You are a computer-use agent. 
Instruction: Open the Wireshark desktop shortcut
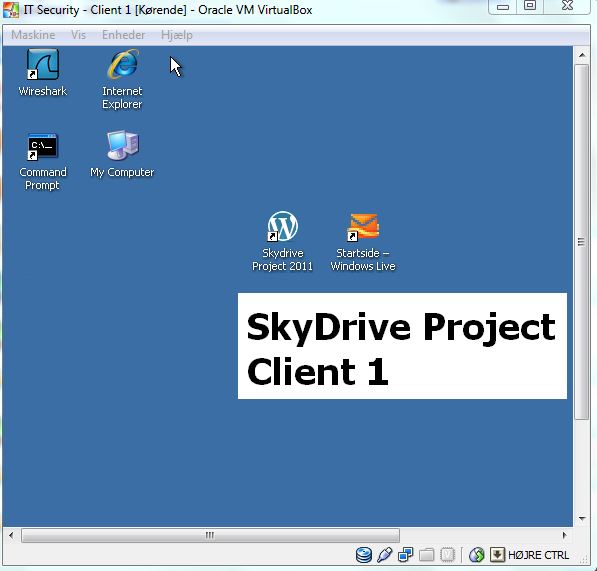(x=43, y=72)
